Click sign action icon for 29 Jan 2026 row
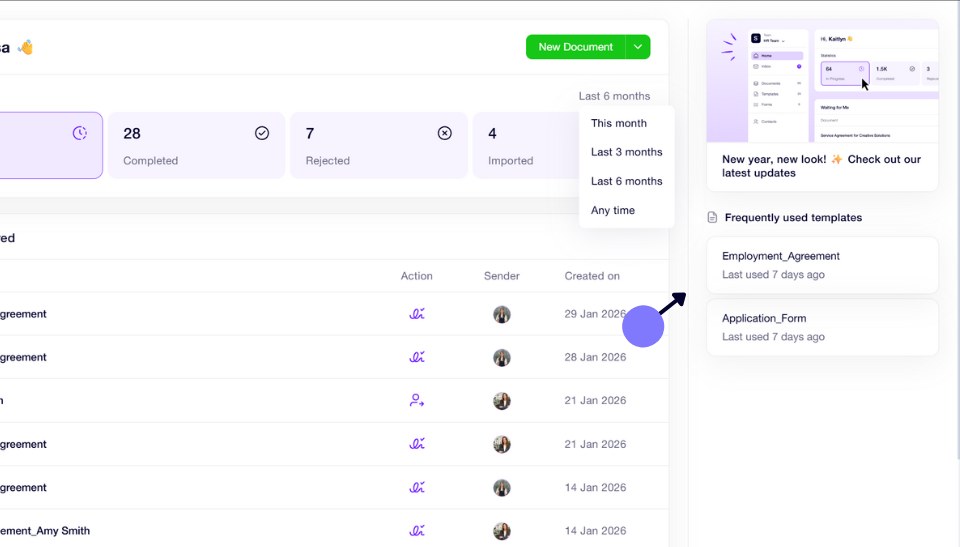The width and height of the screenshot is (960, 547). click(417, 314)
